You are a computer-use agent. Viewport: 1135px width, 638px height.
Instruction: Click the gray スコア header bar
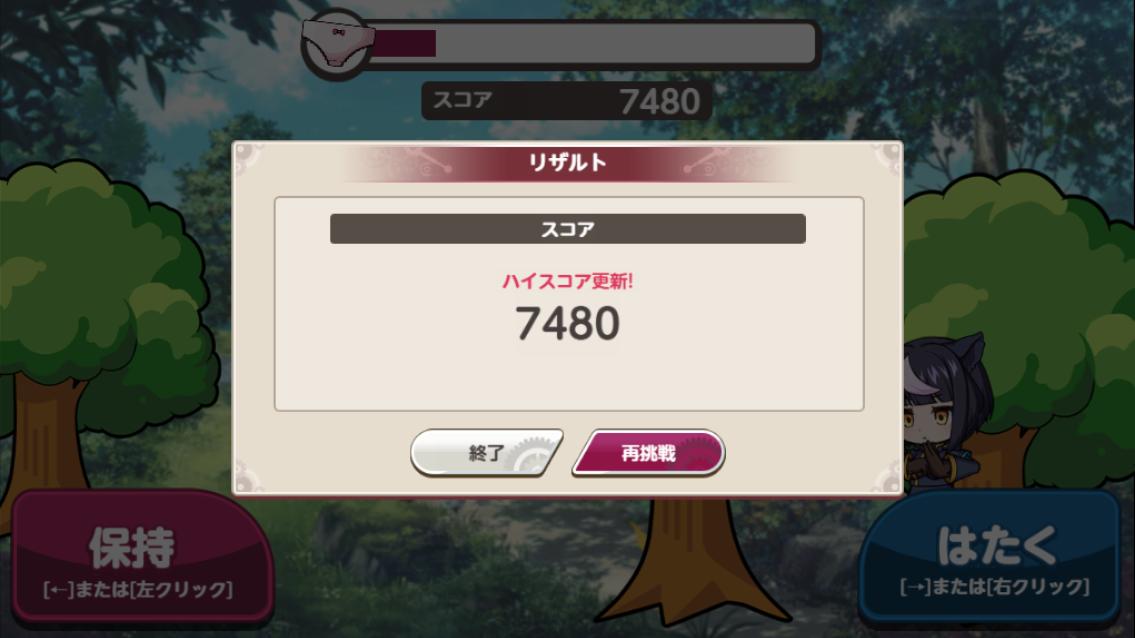568,229
